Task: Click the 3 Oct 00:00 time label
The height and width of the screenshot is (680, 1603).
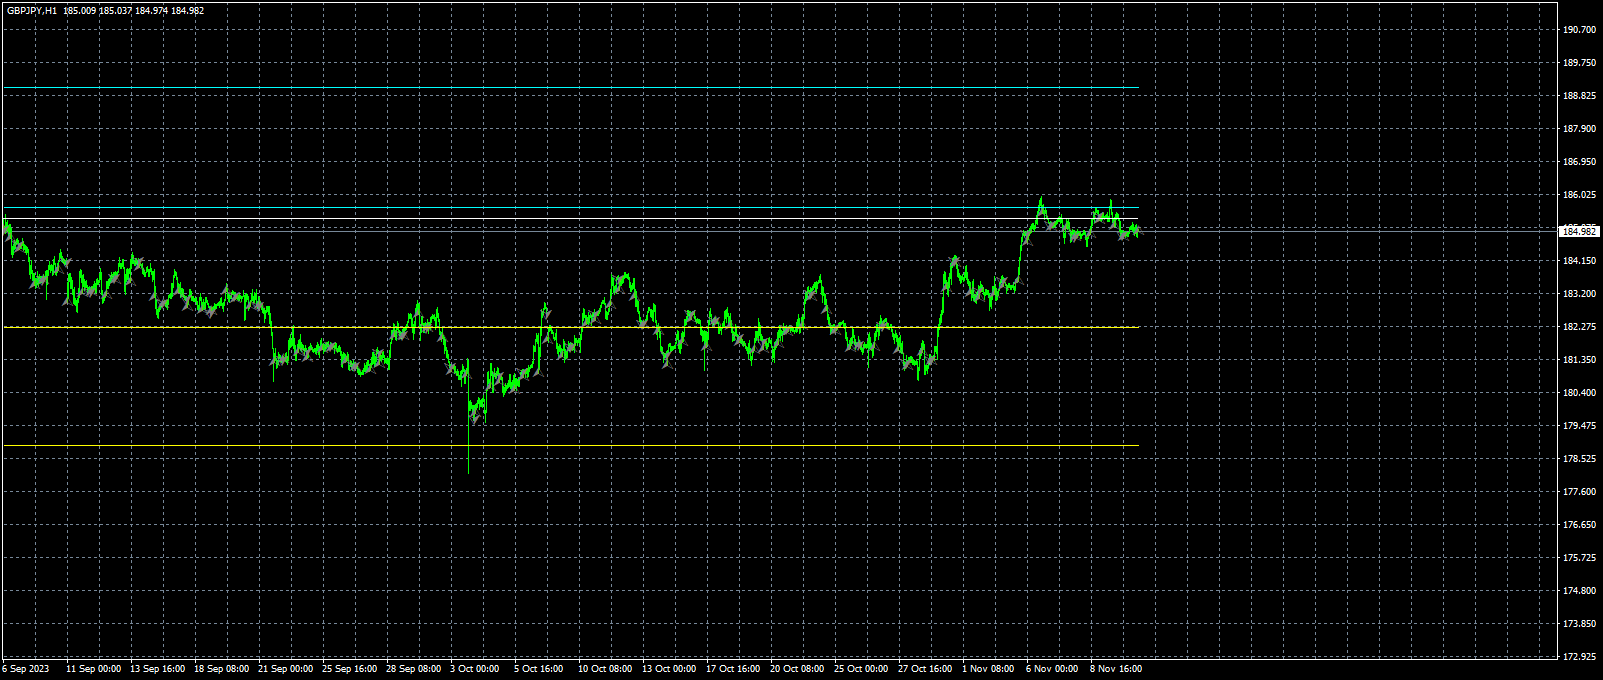Action: [x=474, y=669]
